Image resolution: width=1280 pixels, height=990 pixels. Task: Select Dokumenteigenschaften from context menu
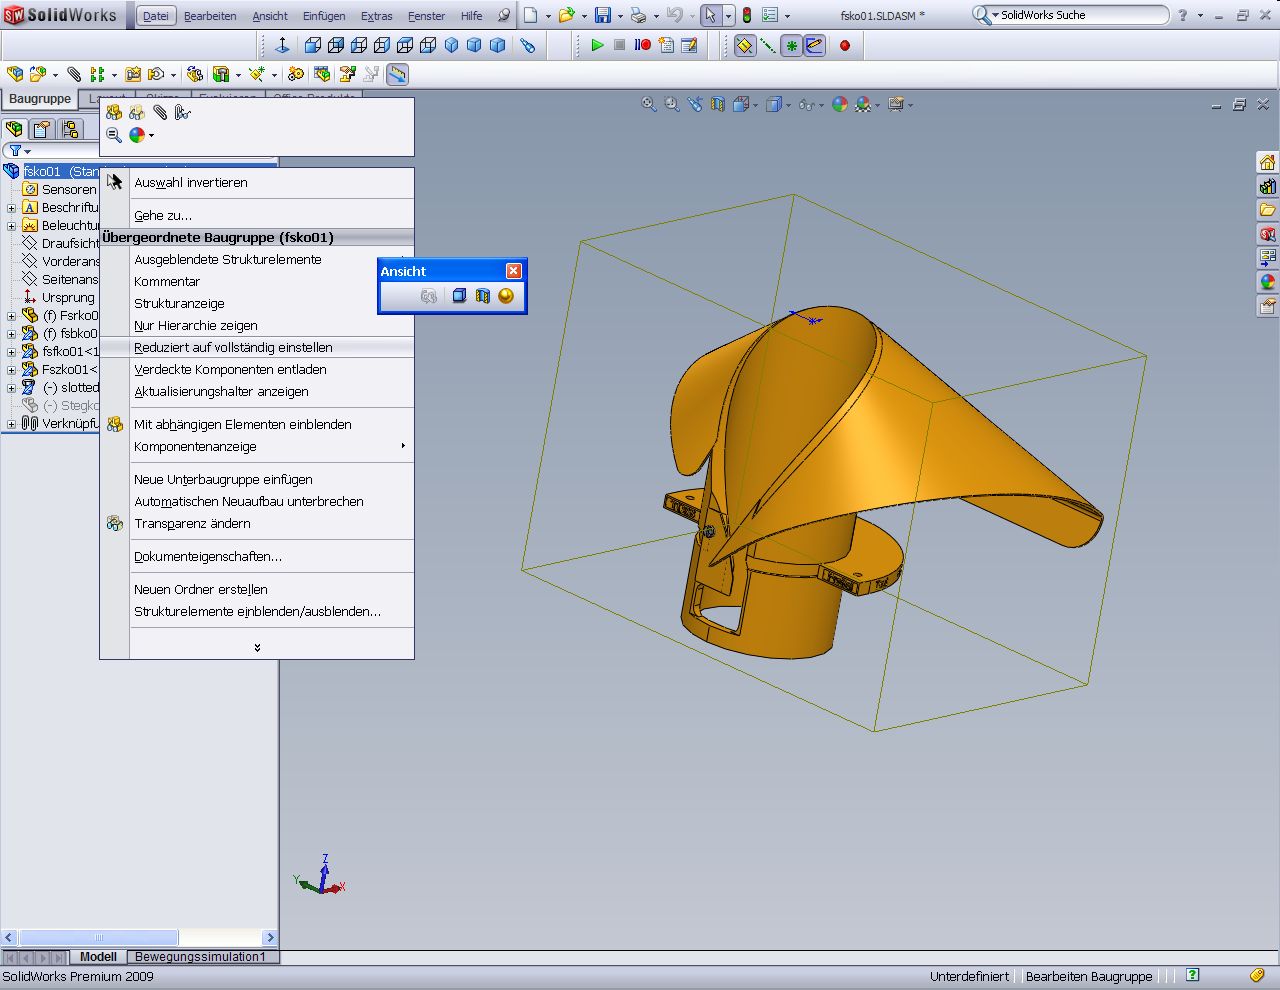(x=208, y=556)
